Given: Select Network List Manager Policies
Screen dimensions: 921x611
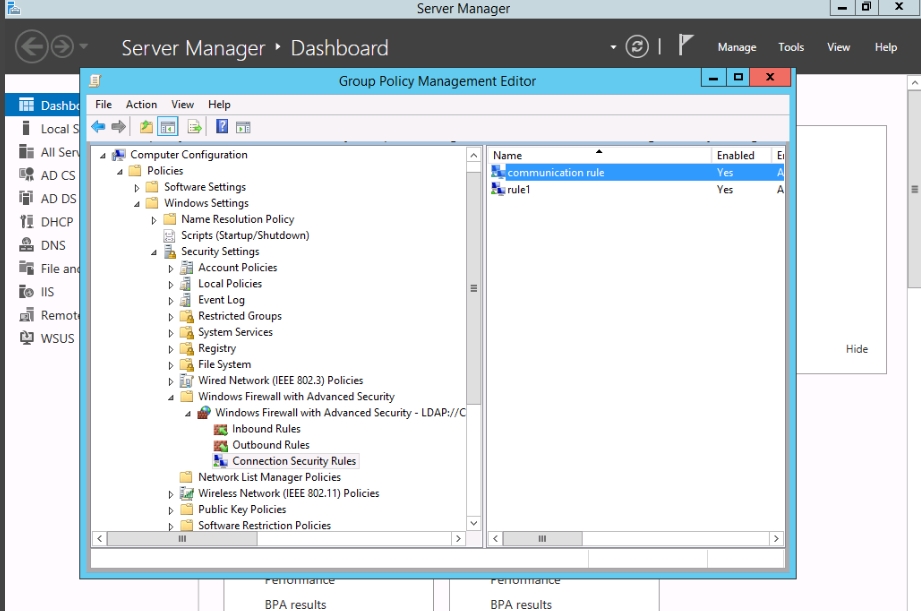Looking at the screenshot, I should tap(269, 478).
